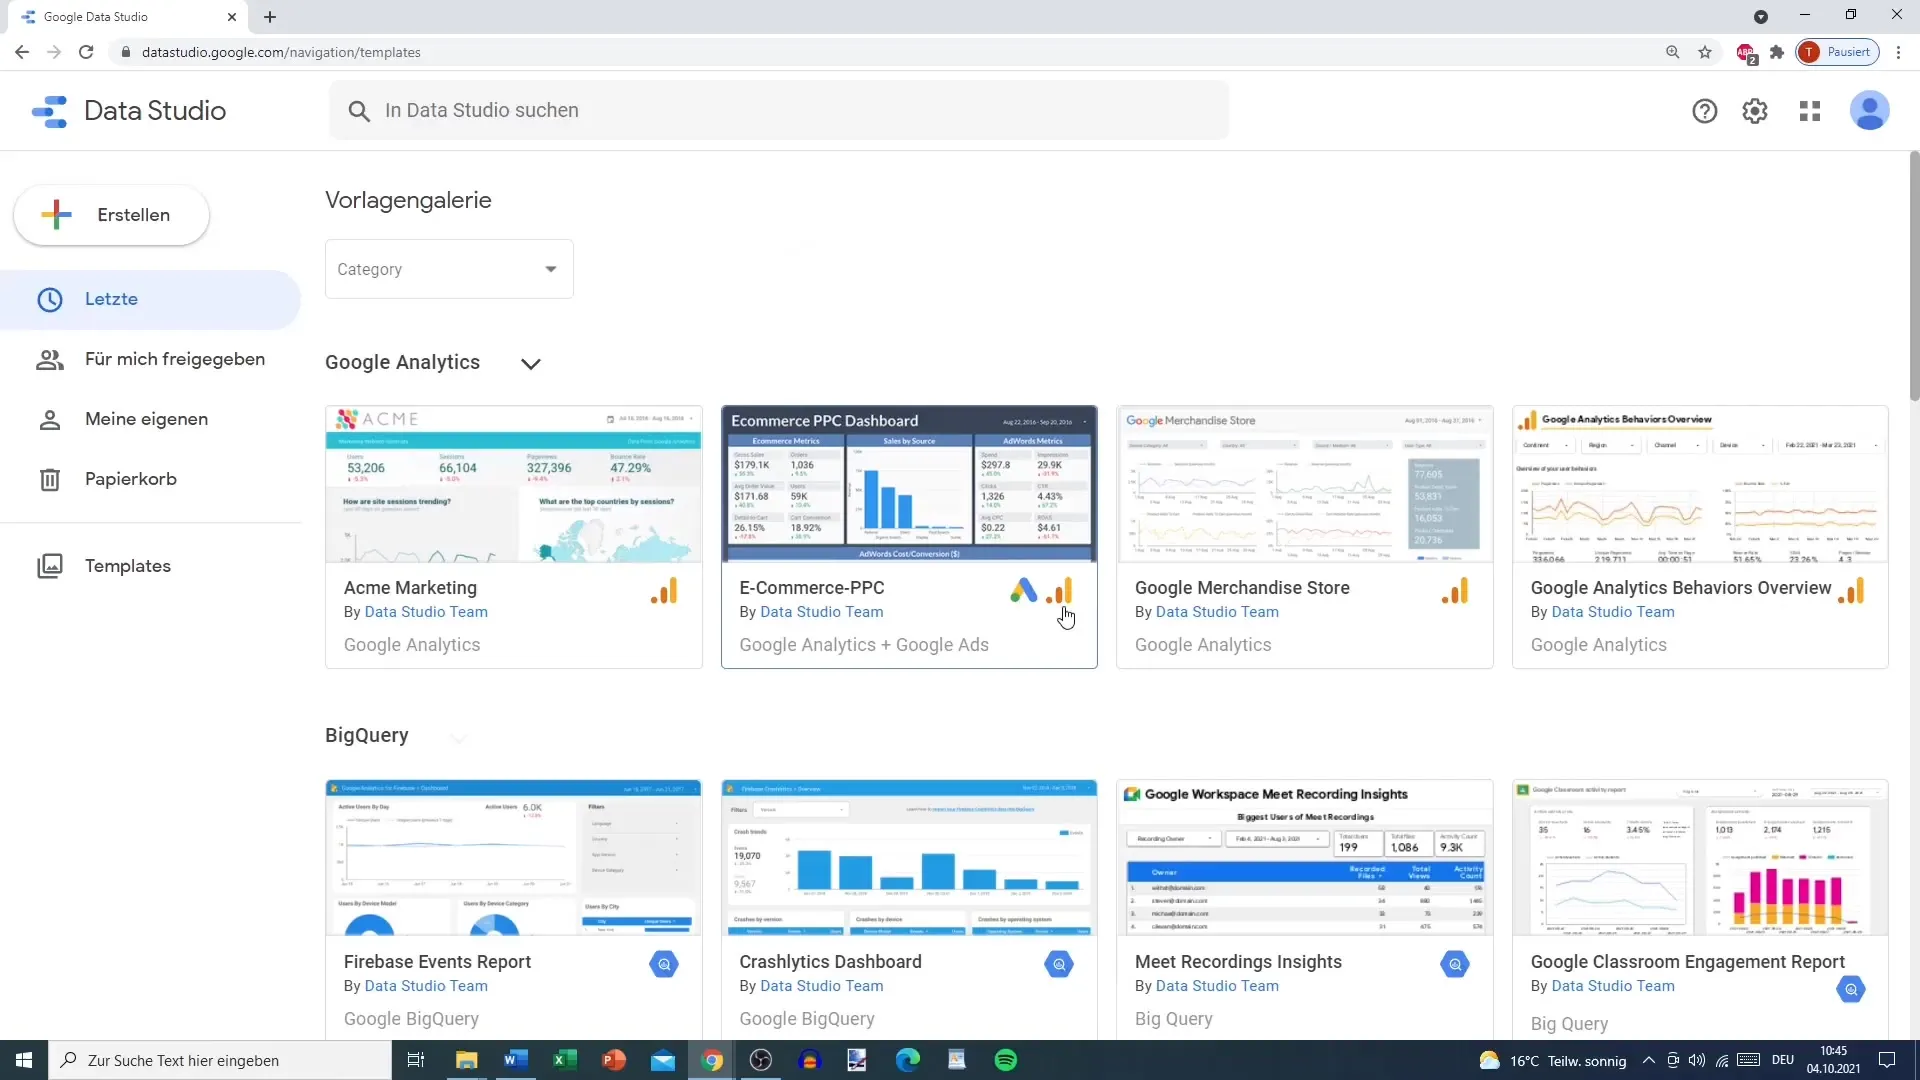Click the Erstellen button
This screenshot has height=1080, width=1920.
click(x=111, y=215)
